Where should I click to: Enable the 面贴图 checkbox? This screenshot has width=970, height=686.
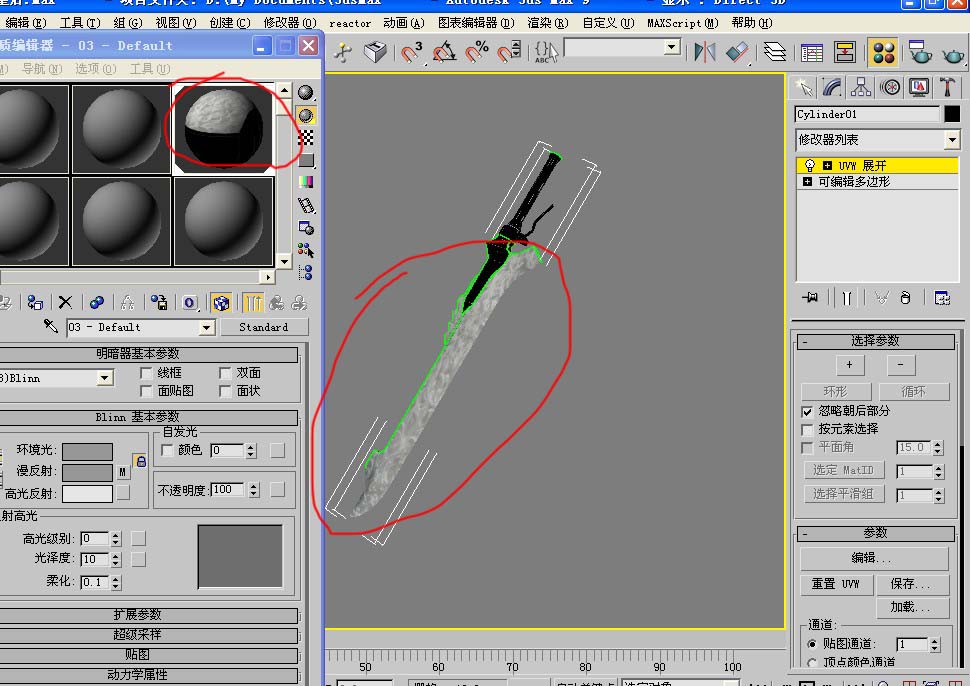[x=147, y=391]
